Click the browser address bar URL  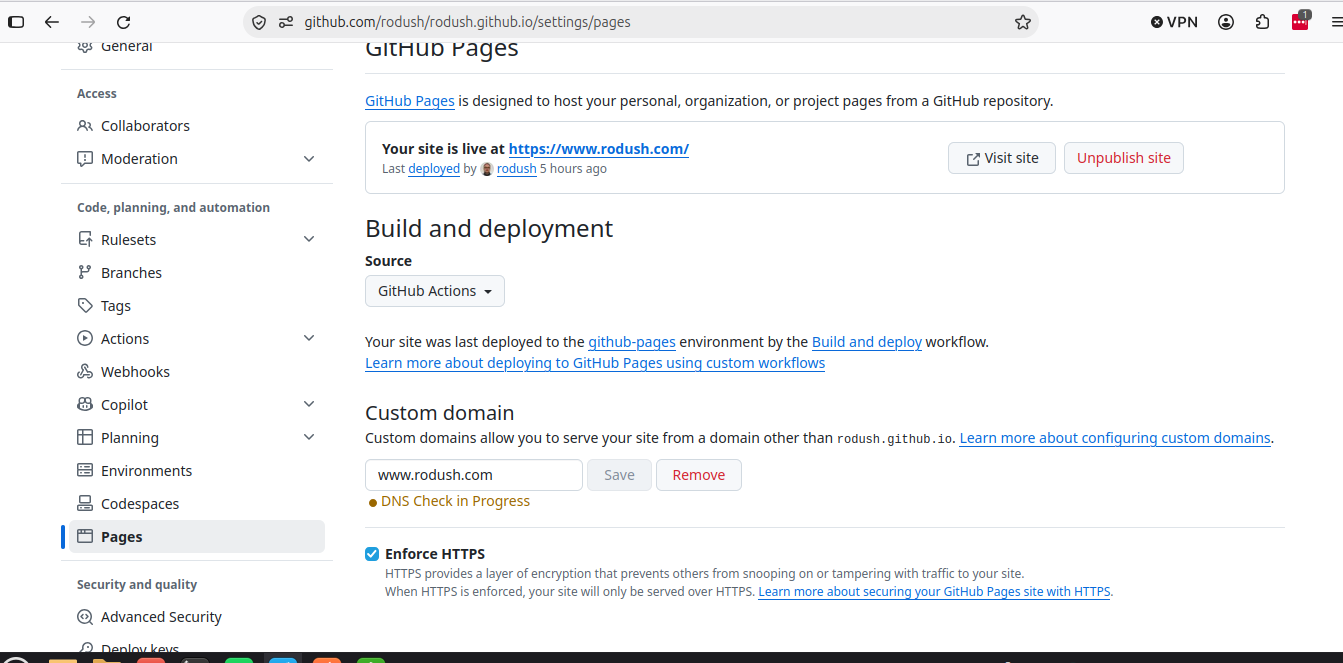(x=468, y=22)
